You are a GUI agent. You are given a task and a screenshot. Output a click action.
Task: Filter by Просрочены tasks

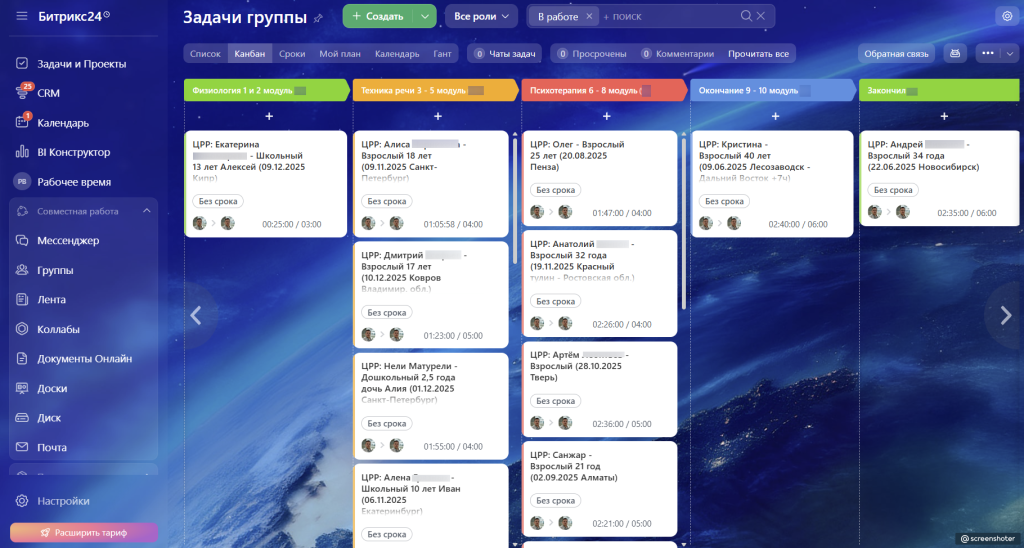point(592,54)
